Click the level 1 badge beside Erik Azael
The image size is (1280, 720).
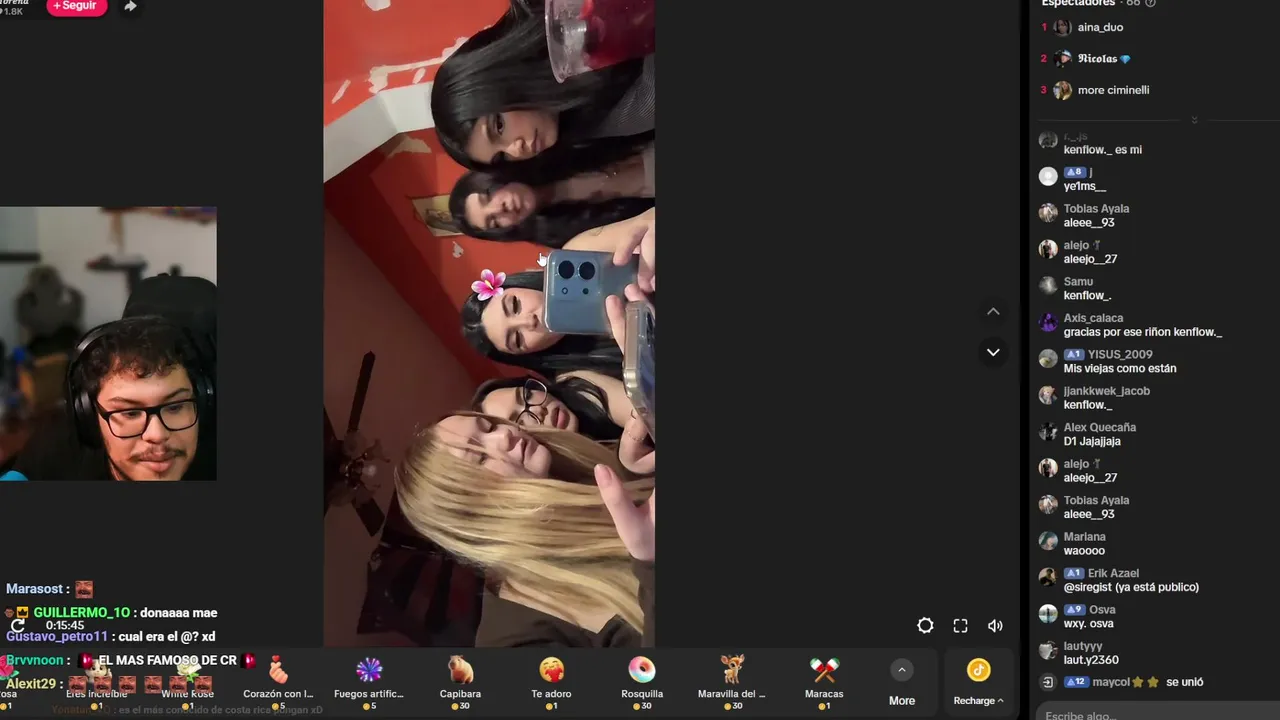click(1074, 574)
